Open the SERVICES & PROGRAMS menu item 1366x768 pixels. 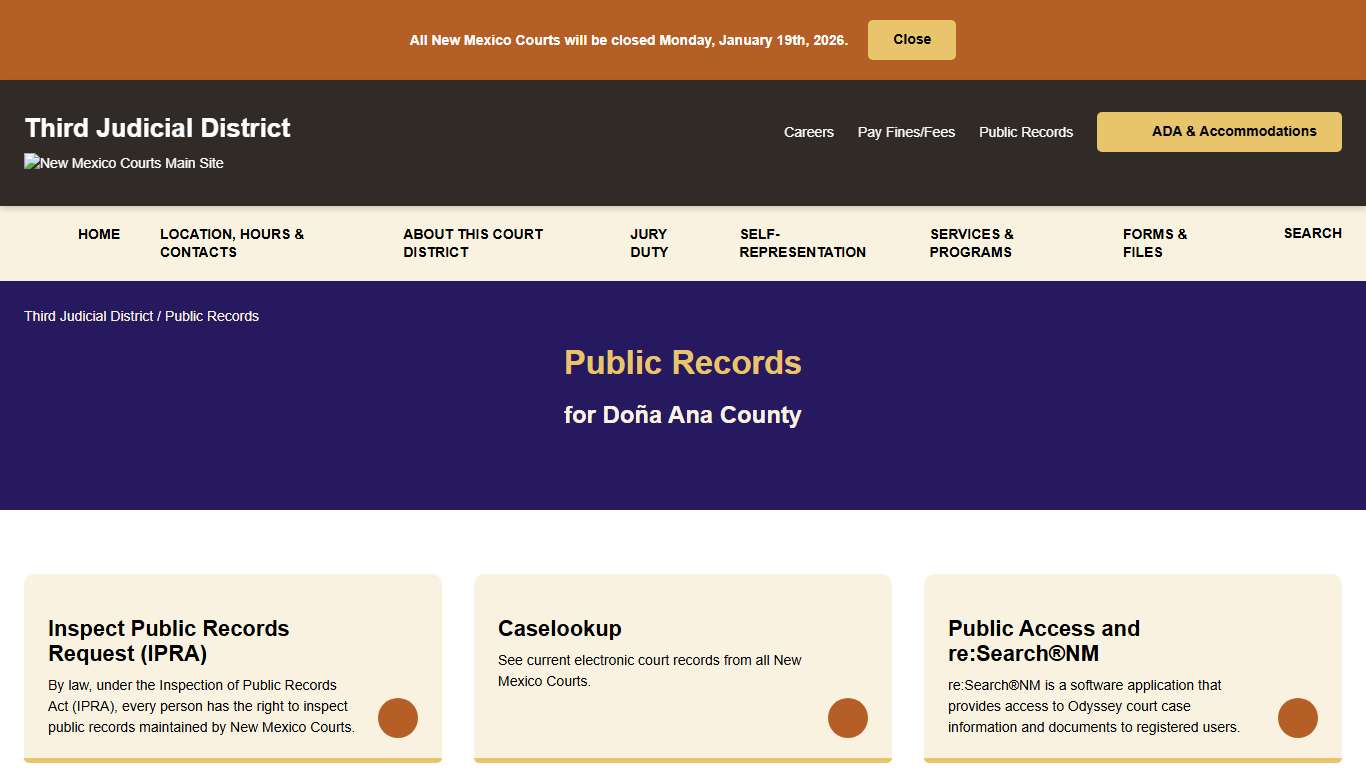971,243
